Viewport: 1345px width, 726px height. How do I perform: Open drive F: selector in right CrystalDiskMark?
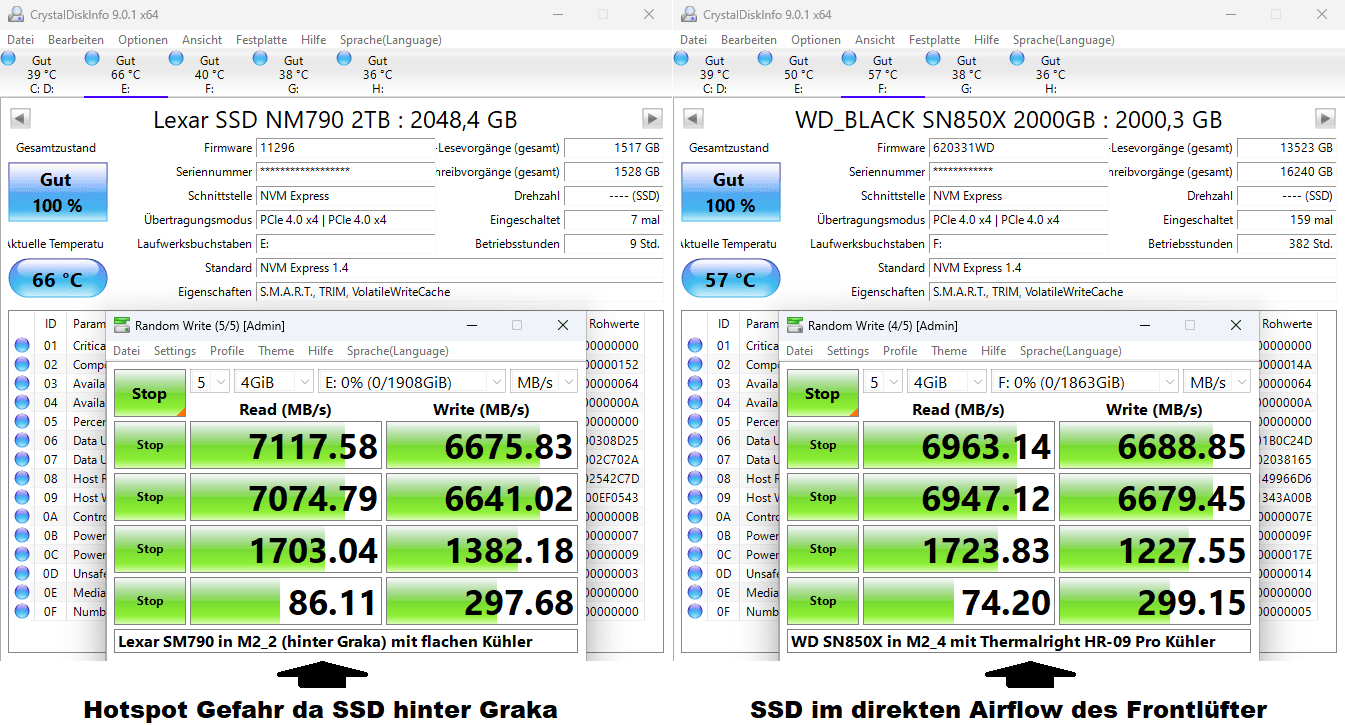click(x=1083, y=382)
